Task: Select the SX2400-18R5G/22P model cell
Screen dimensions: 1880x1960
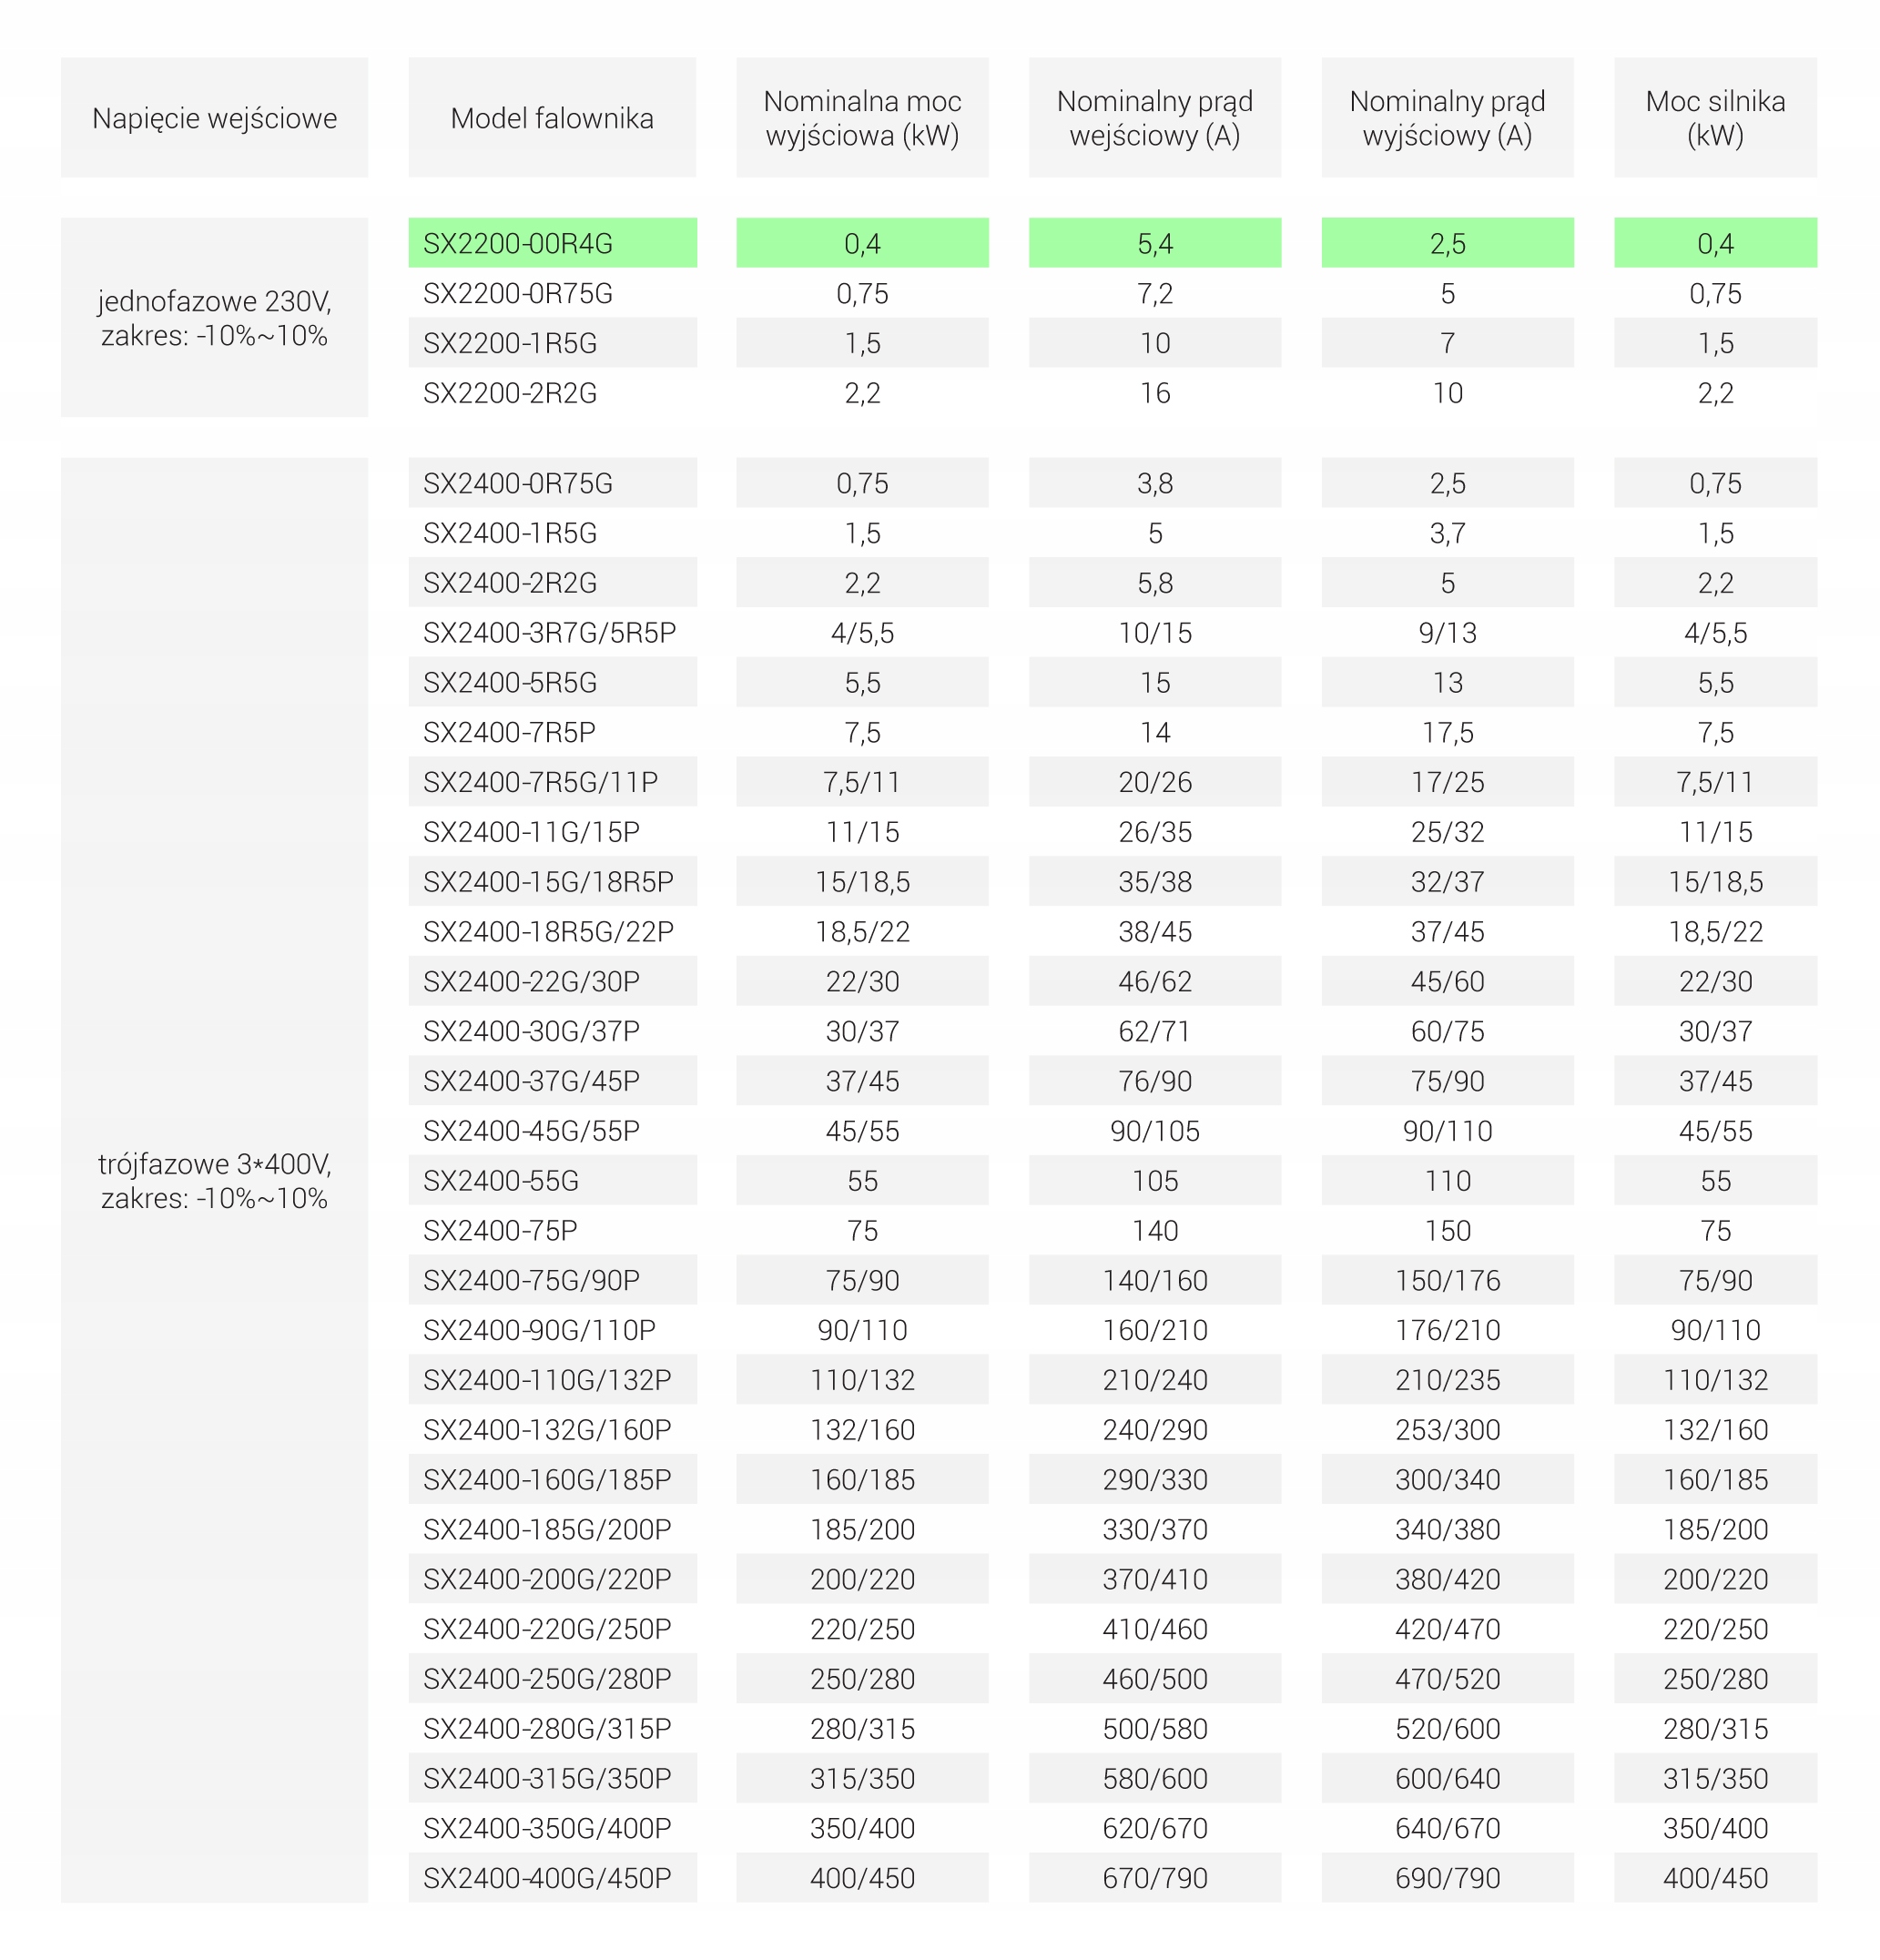Action: pyautogui.click(x=548, y=931)
